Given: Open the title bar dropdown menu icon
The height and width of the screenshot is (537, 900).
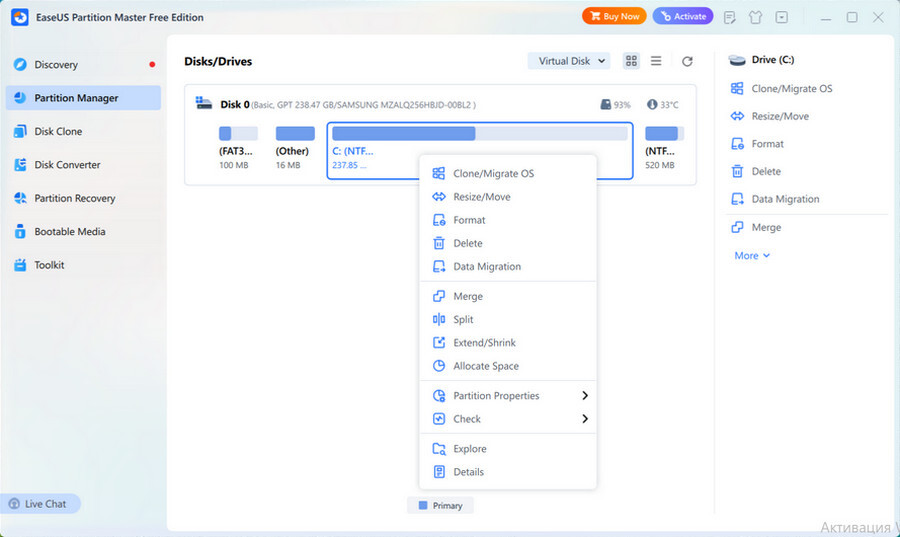Looking at the screenshot, I should pos(782,17).
